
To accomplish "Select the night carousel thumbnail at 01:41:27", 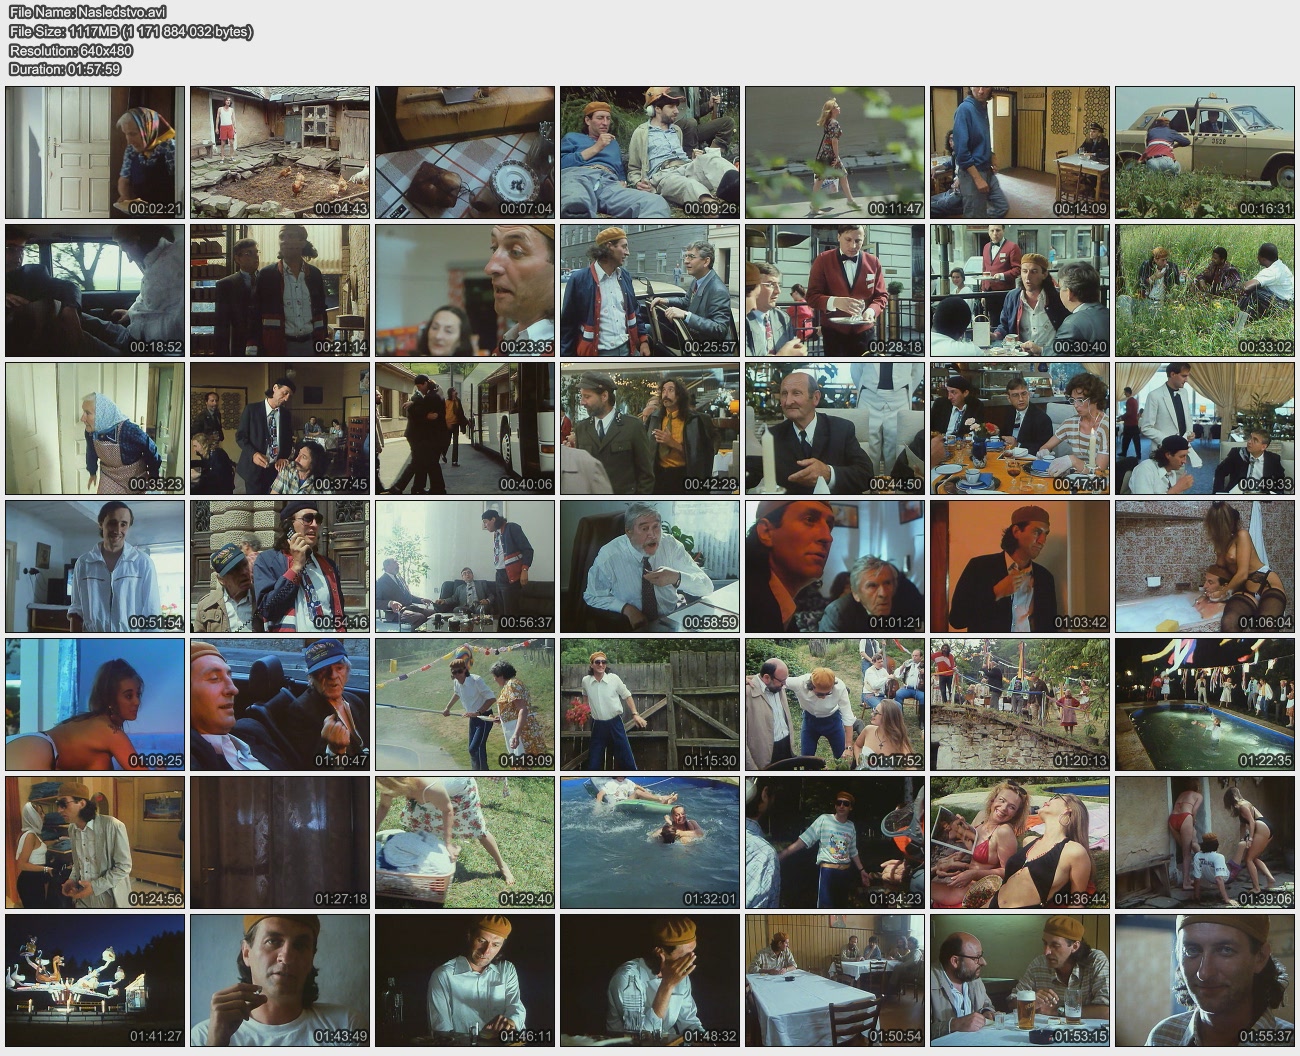I will 95,980.
